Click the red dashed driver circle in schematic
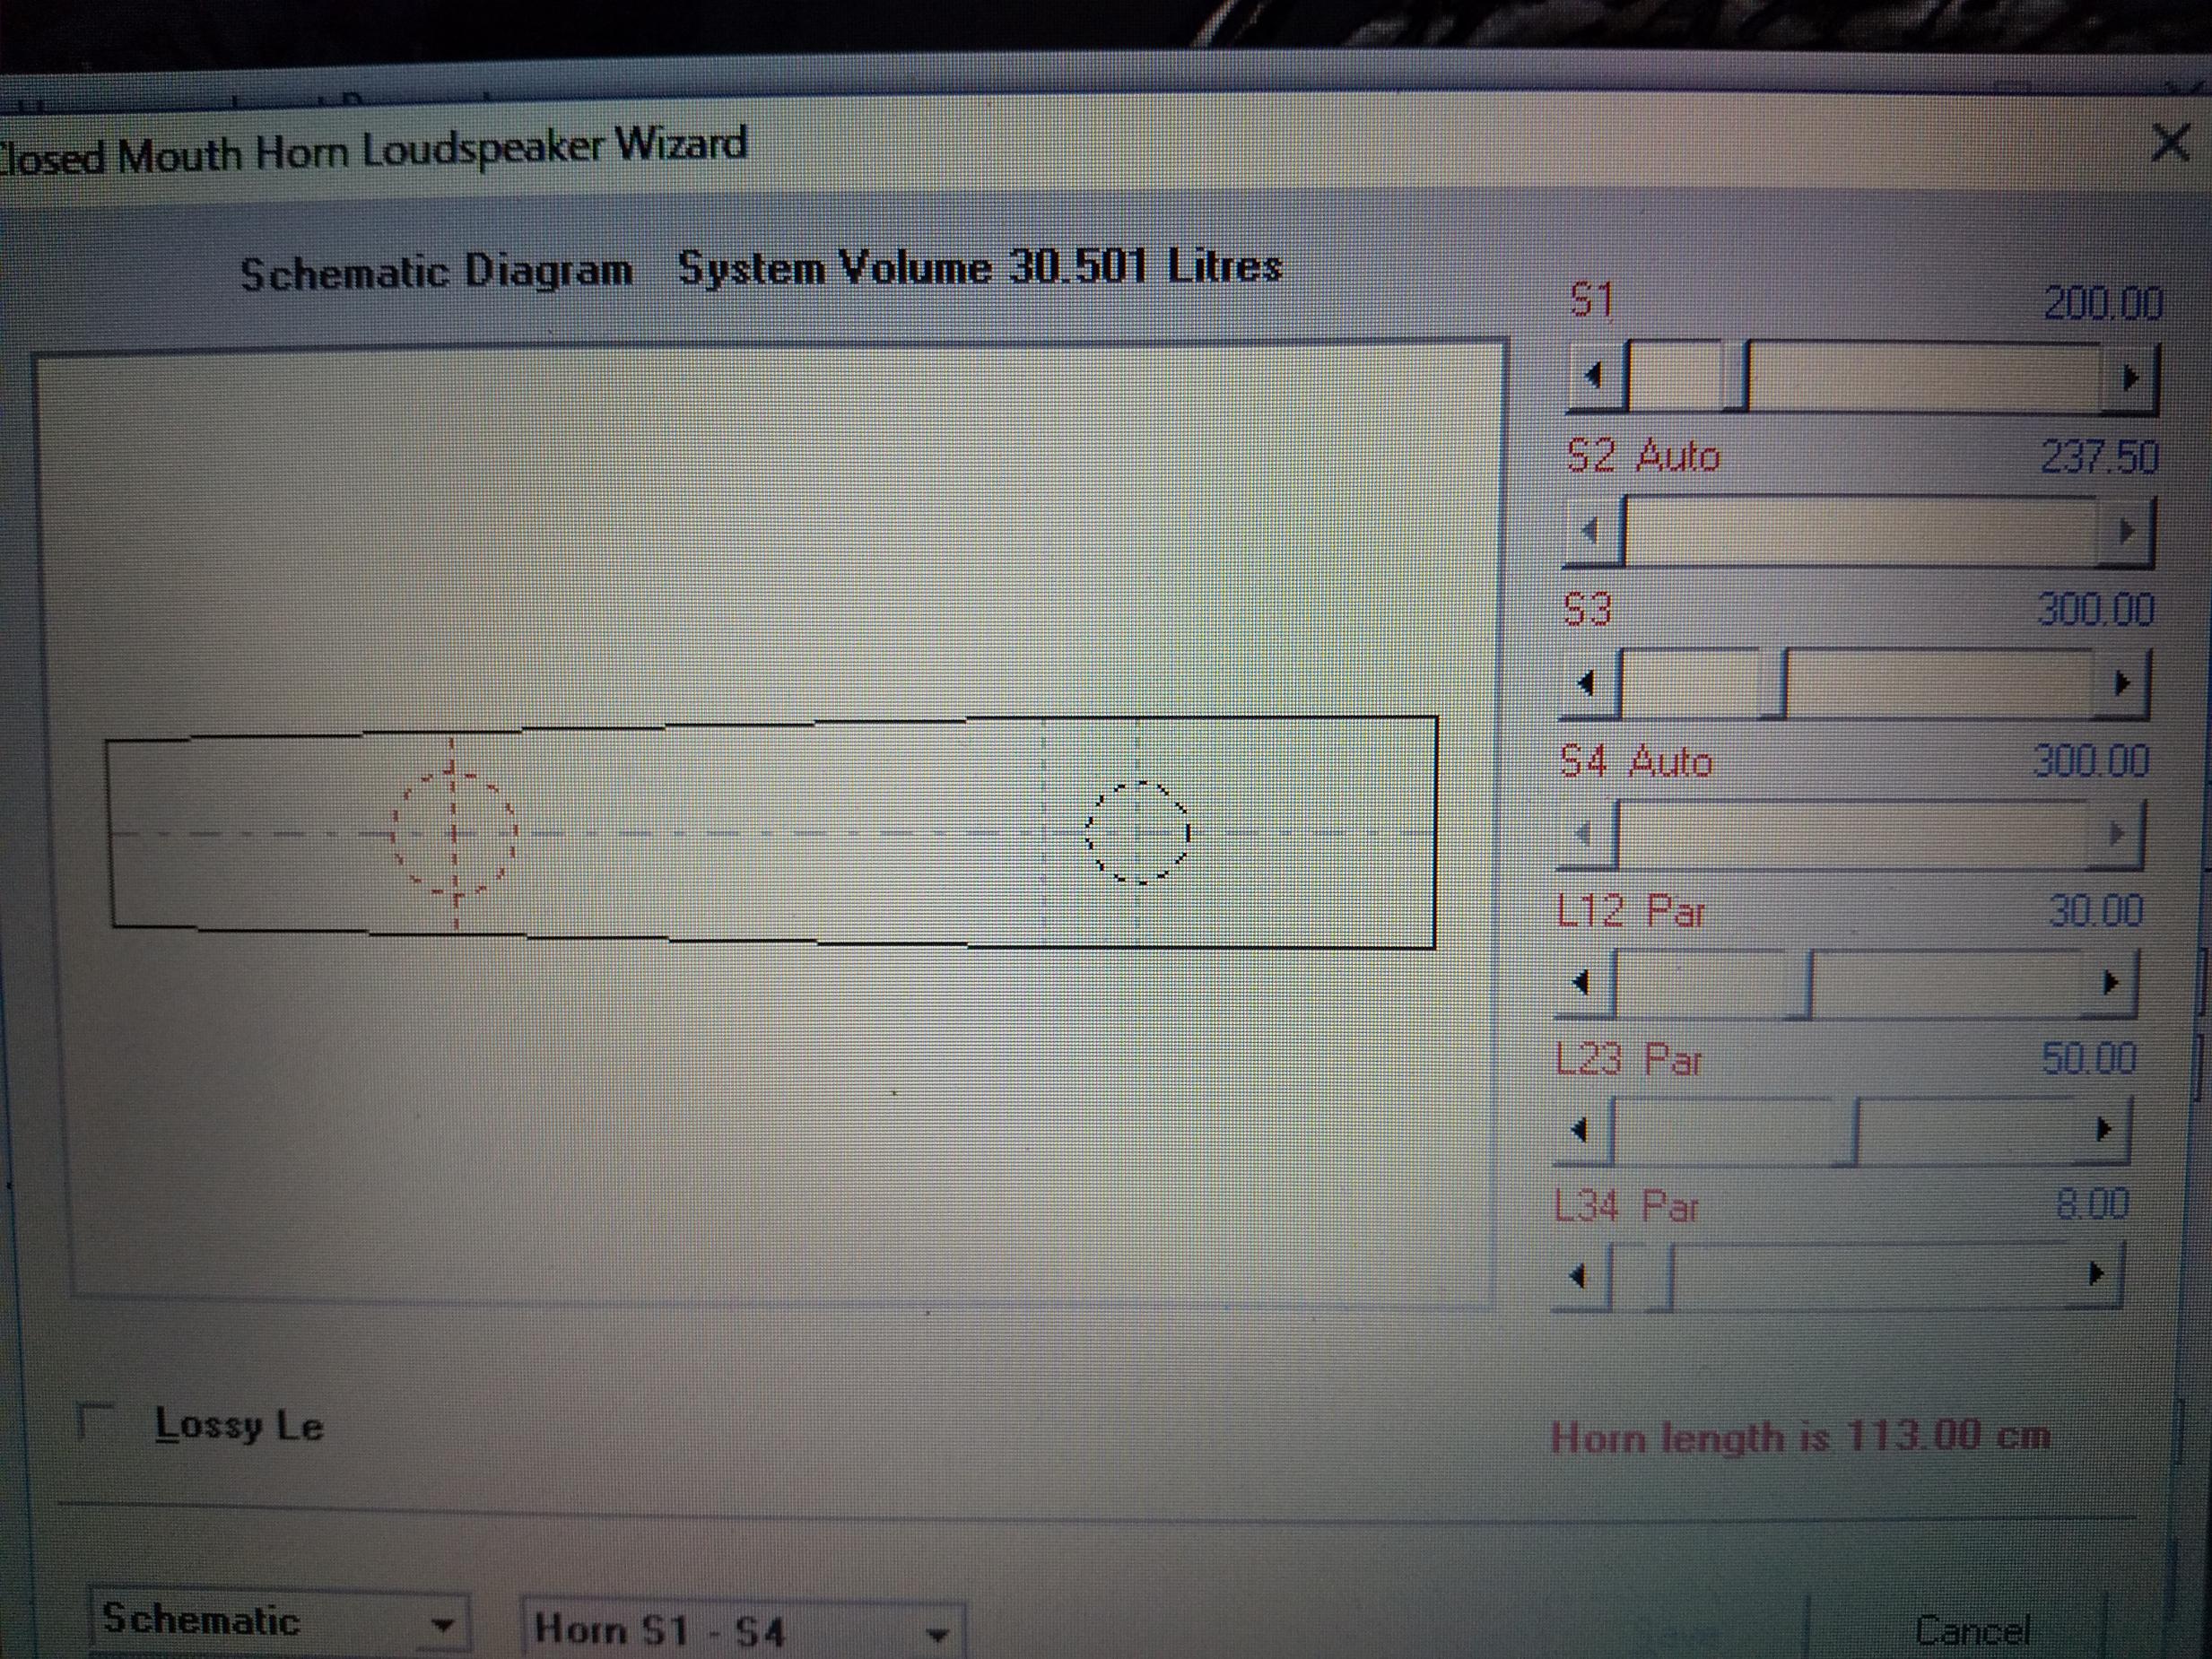2212x1659 pixels. 454,832
